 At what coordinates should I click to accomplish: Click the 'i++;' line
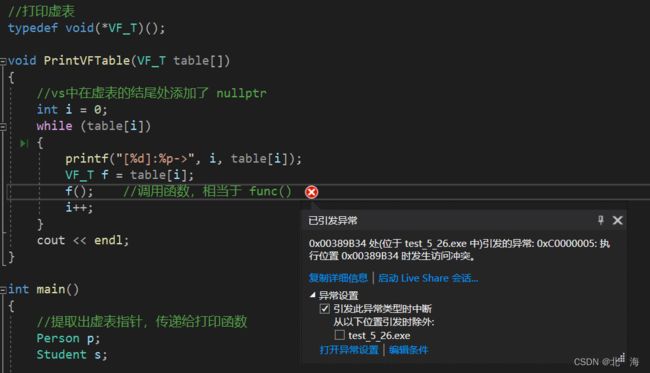click(79, 207)
